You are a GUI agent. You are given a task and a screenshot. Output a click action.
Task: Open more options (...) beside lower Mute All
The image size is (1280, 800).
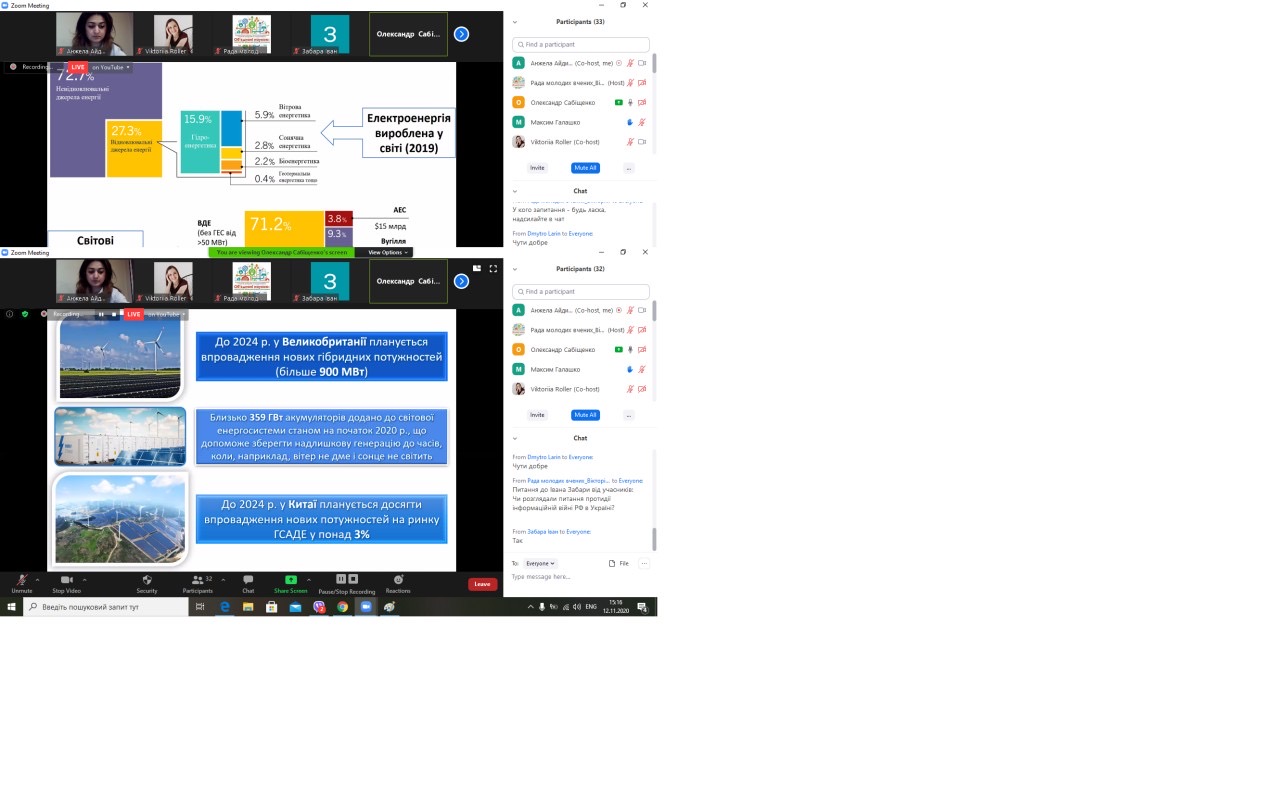pos(628,415)
